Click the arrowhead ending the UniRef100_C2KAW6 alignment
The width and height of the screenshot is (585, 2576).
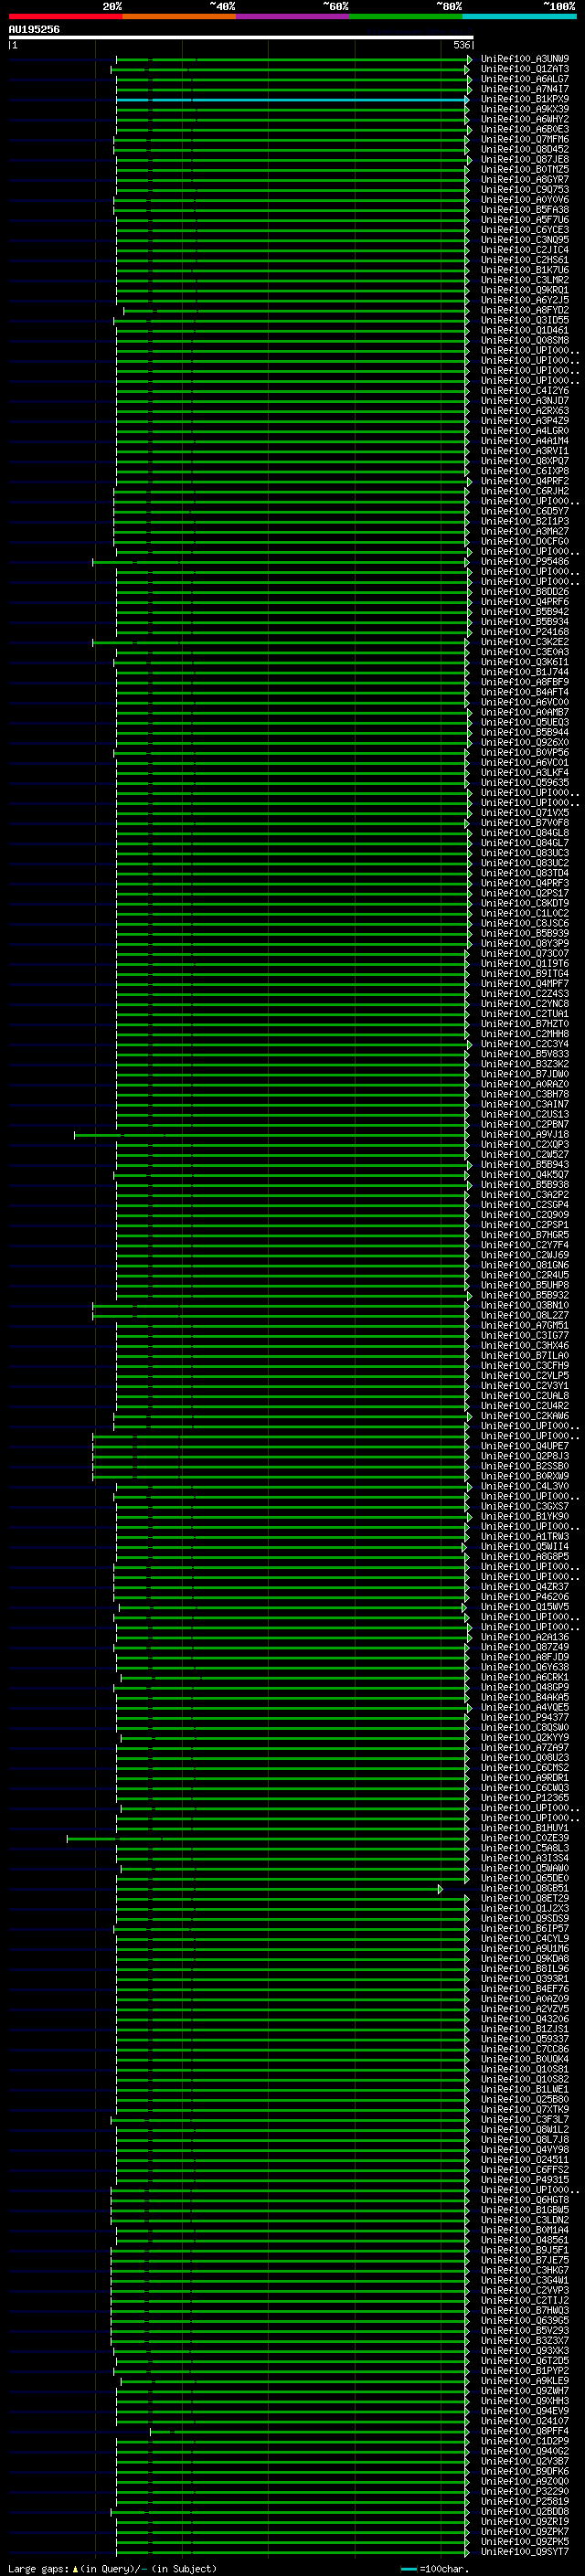[469, 1416]
